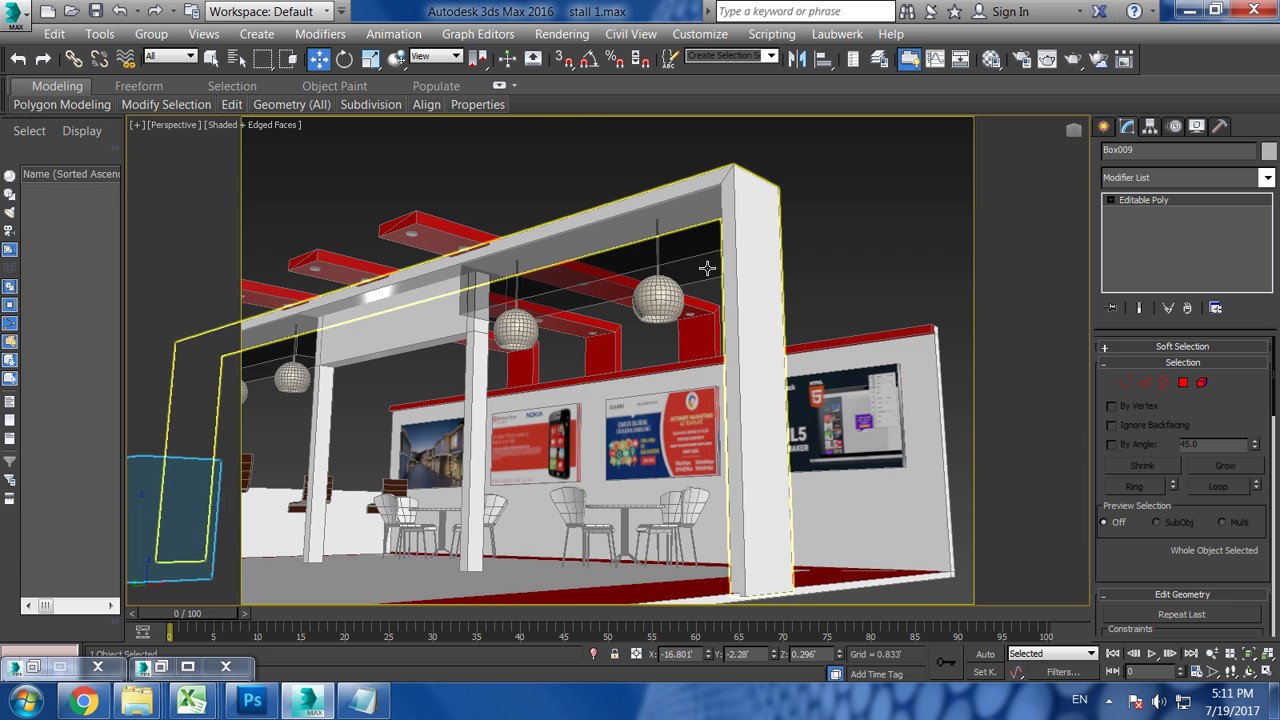The height and width of the screenshot is (720, 1280).
Task: Select the Element sub-object level icon
Action: [x=1201, y=382]
